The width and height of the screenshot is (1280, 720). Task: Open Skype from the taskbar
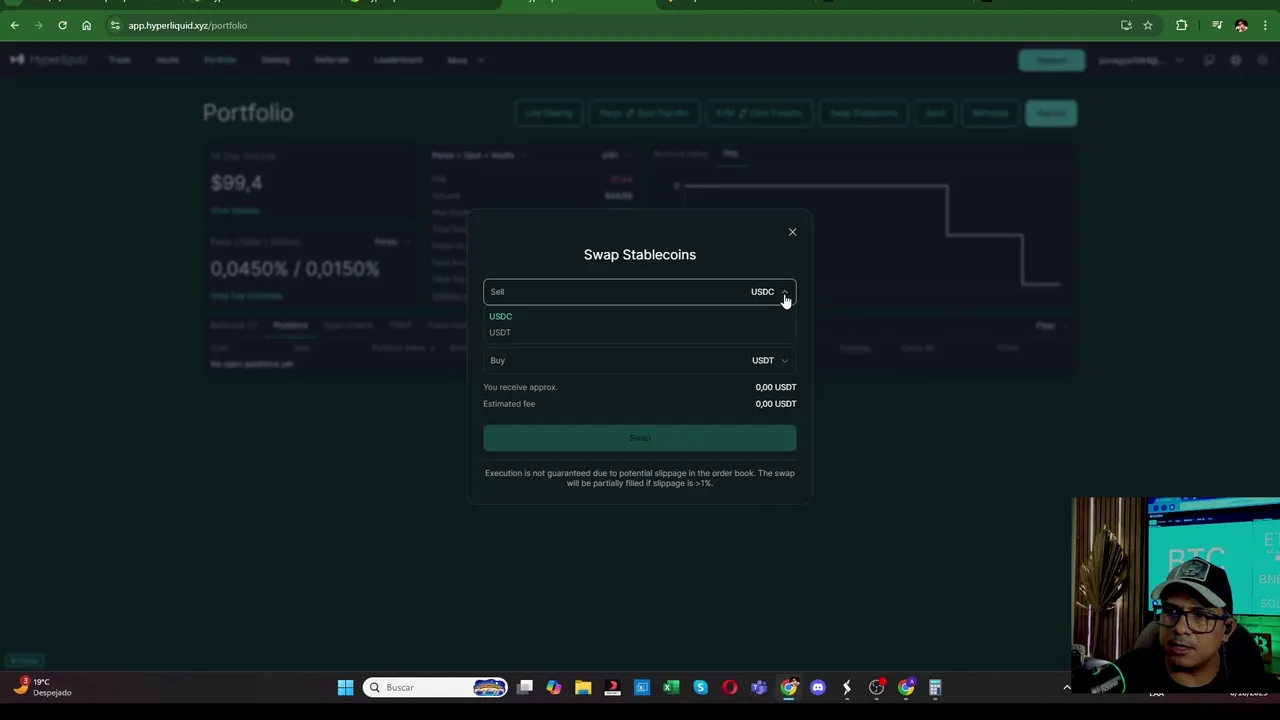pyautogui.click(x=700, y=688)
